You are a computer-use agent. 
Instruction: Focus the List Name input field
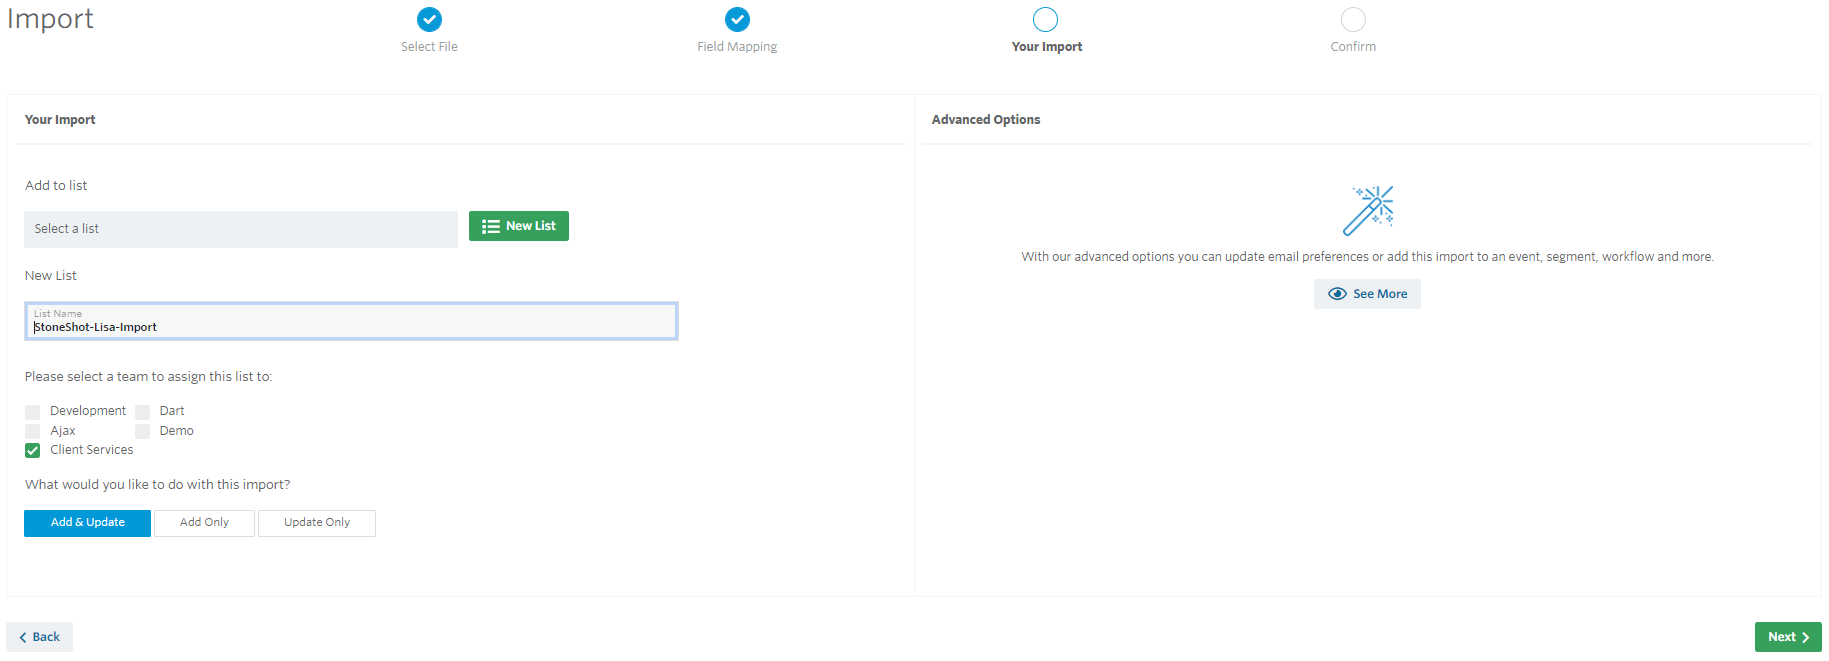click(351, 321)
